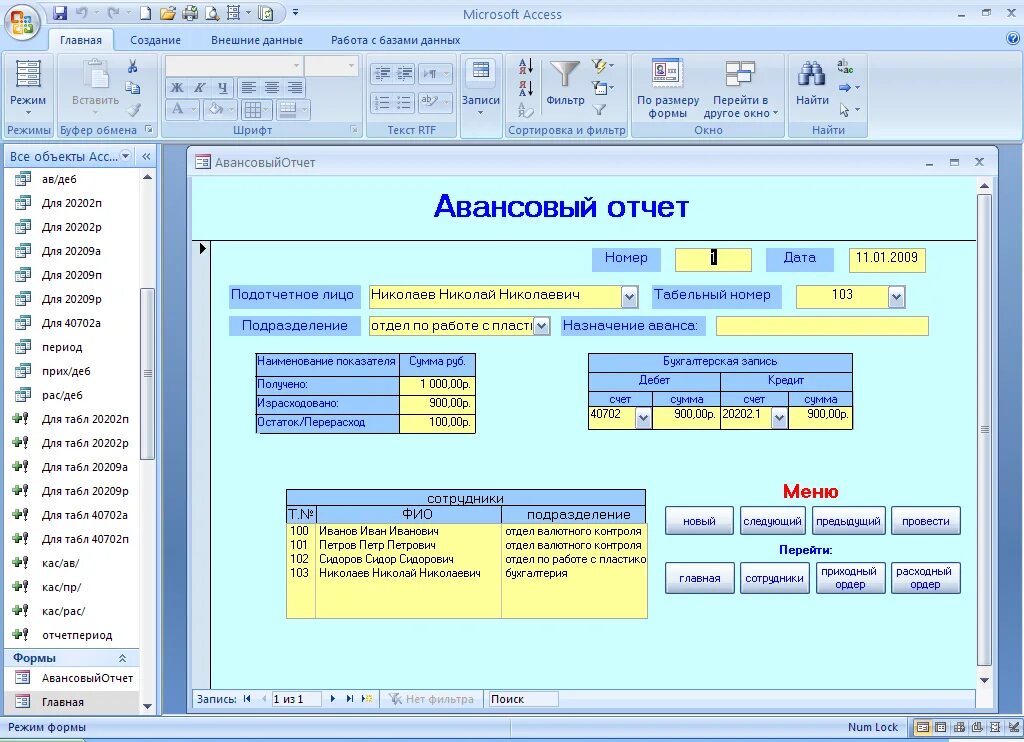Click Назначение аванса empty field
This screenshot has width=1024, height=742.
pyautogui.click(x=822, y=326)
